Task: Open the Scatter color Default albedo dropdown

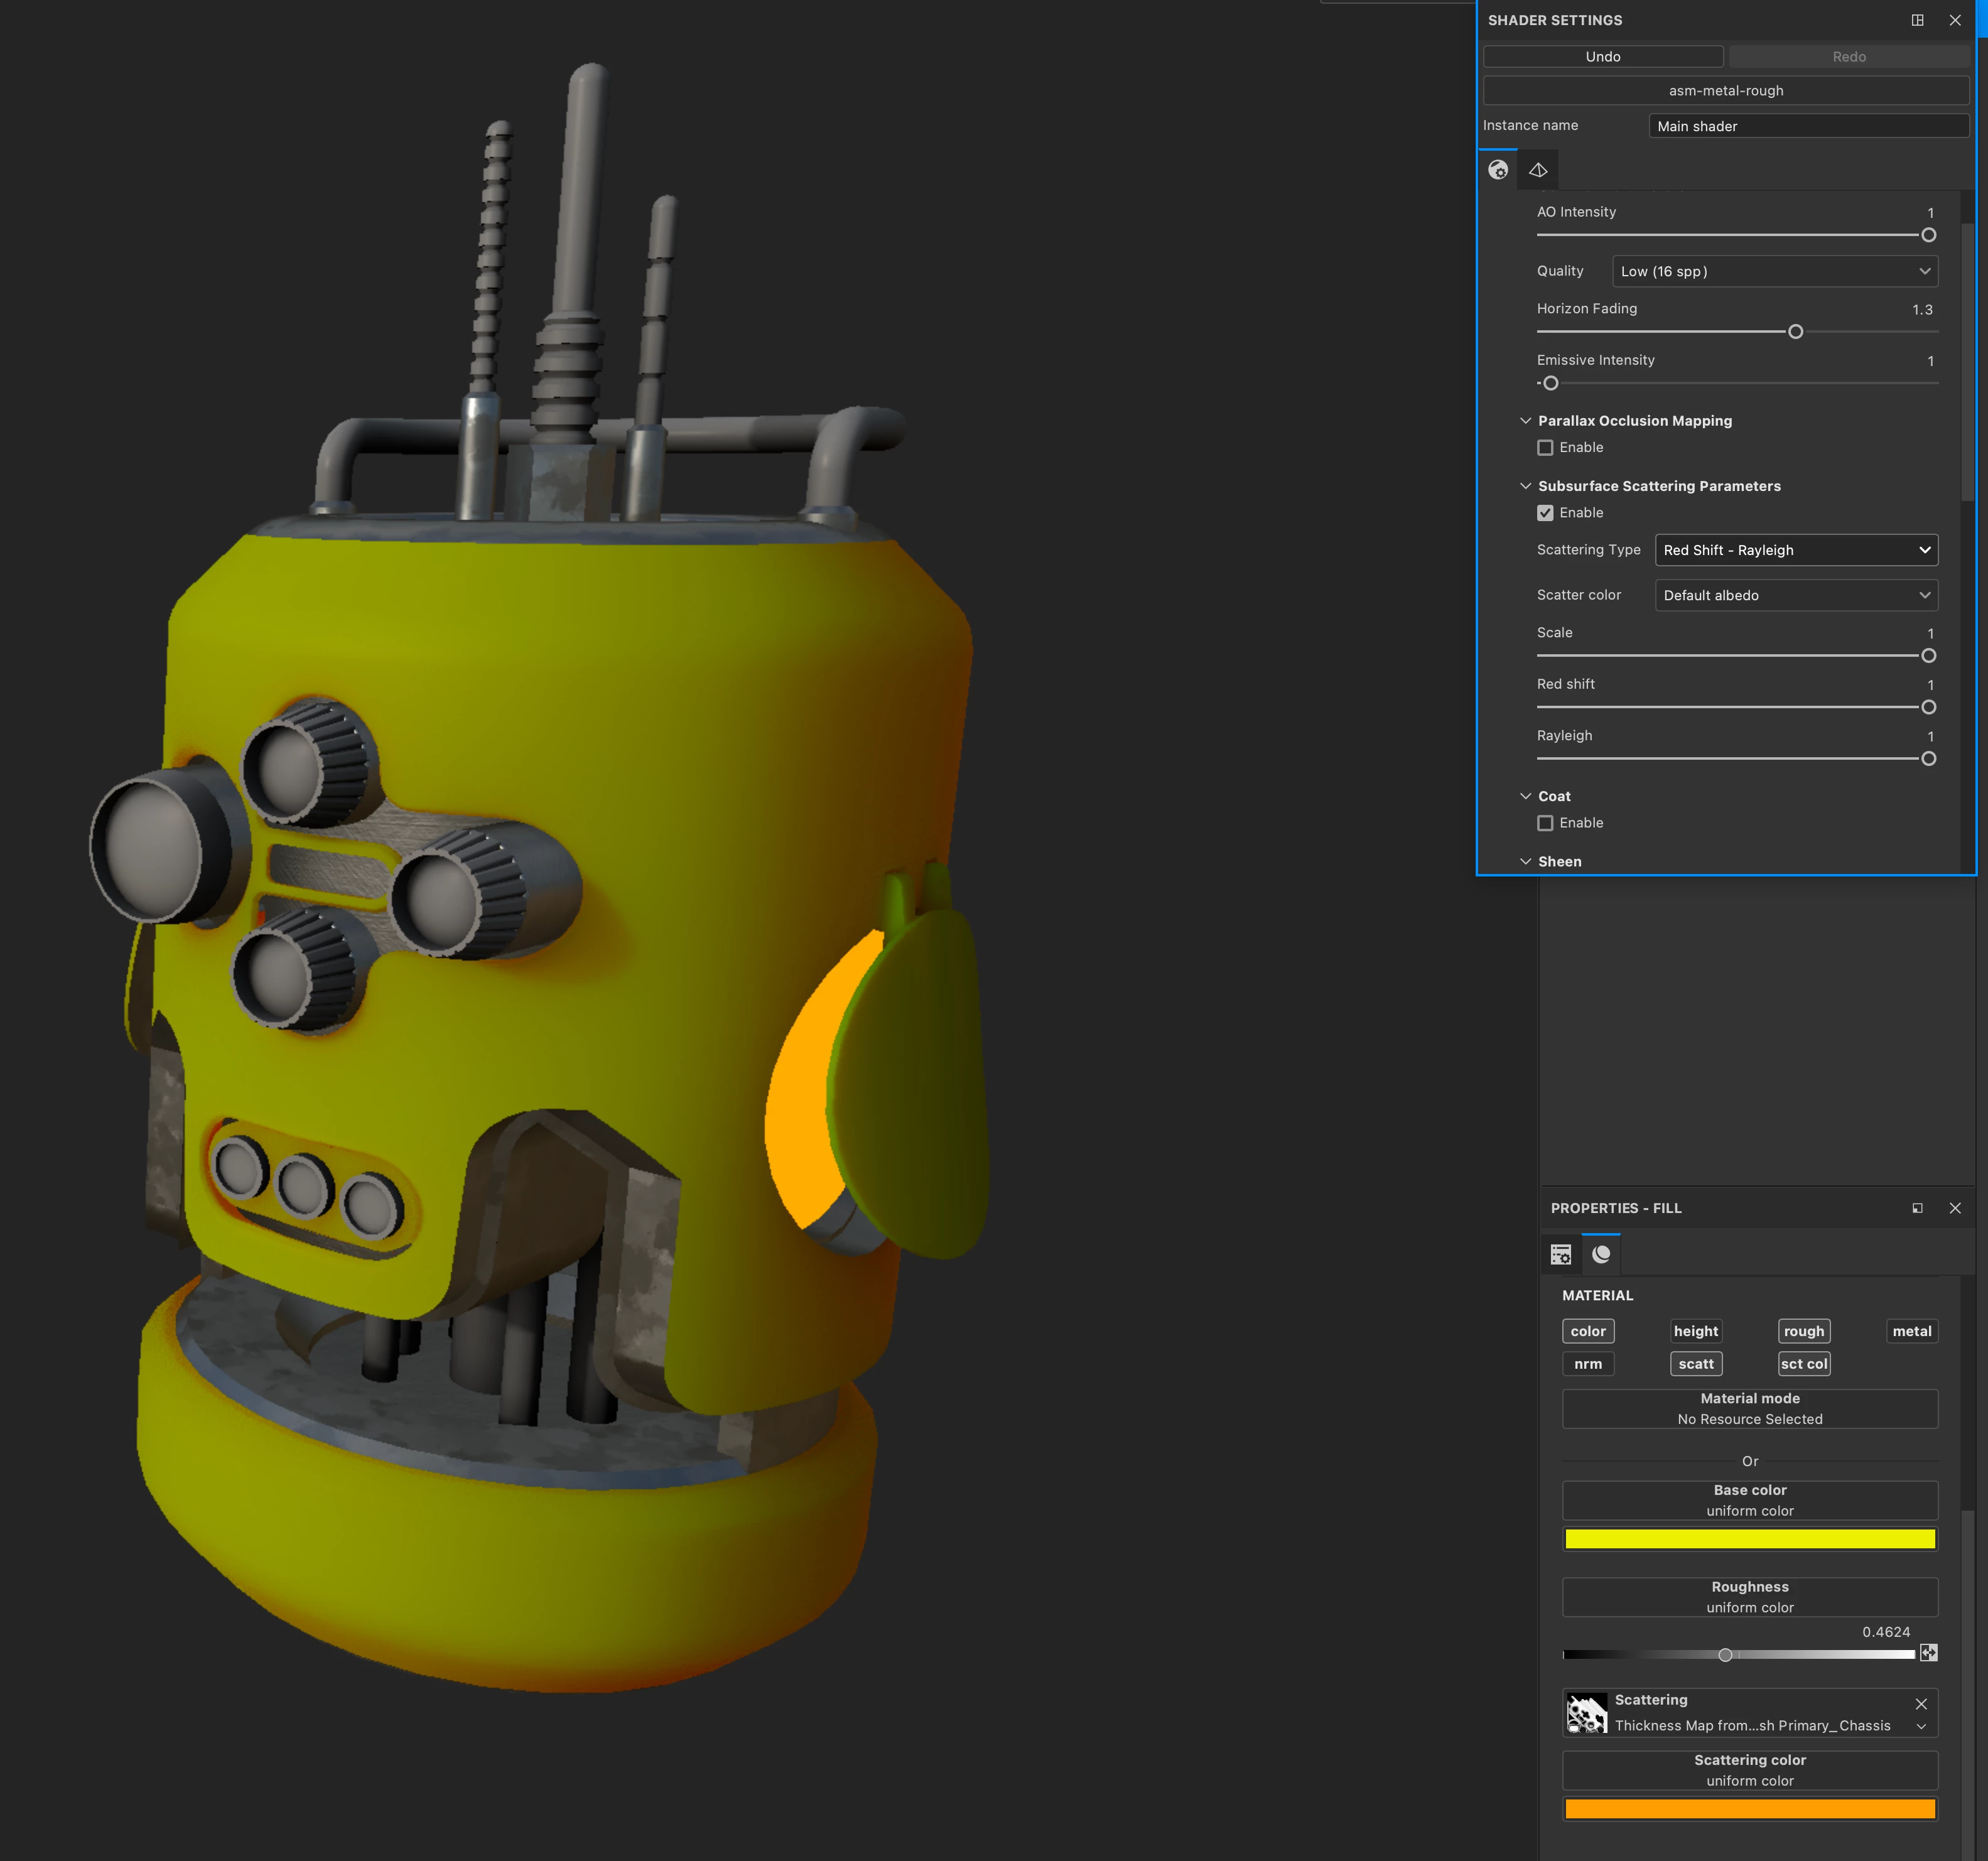Action: 1795,595
